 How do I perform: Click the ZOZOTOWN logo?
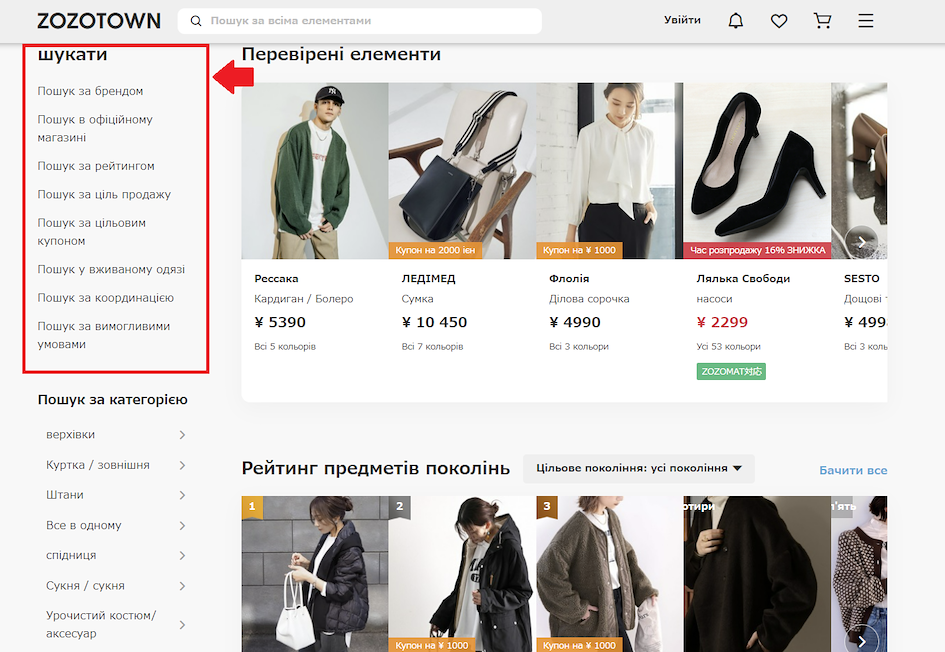coord(99,21)
